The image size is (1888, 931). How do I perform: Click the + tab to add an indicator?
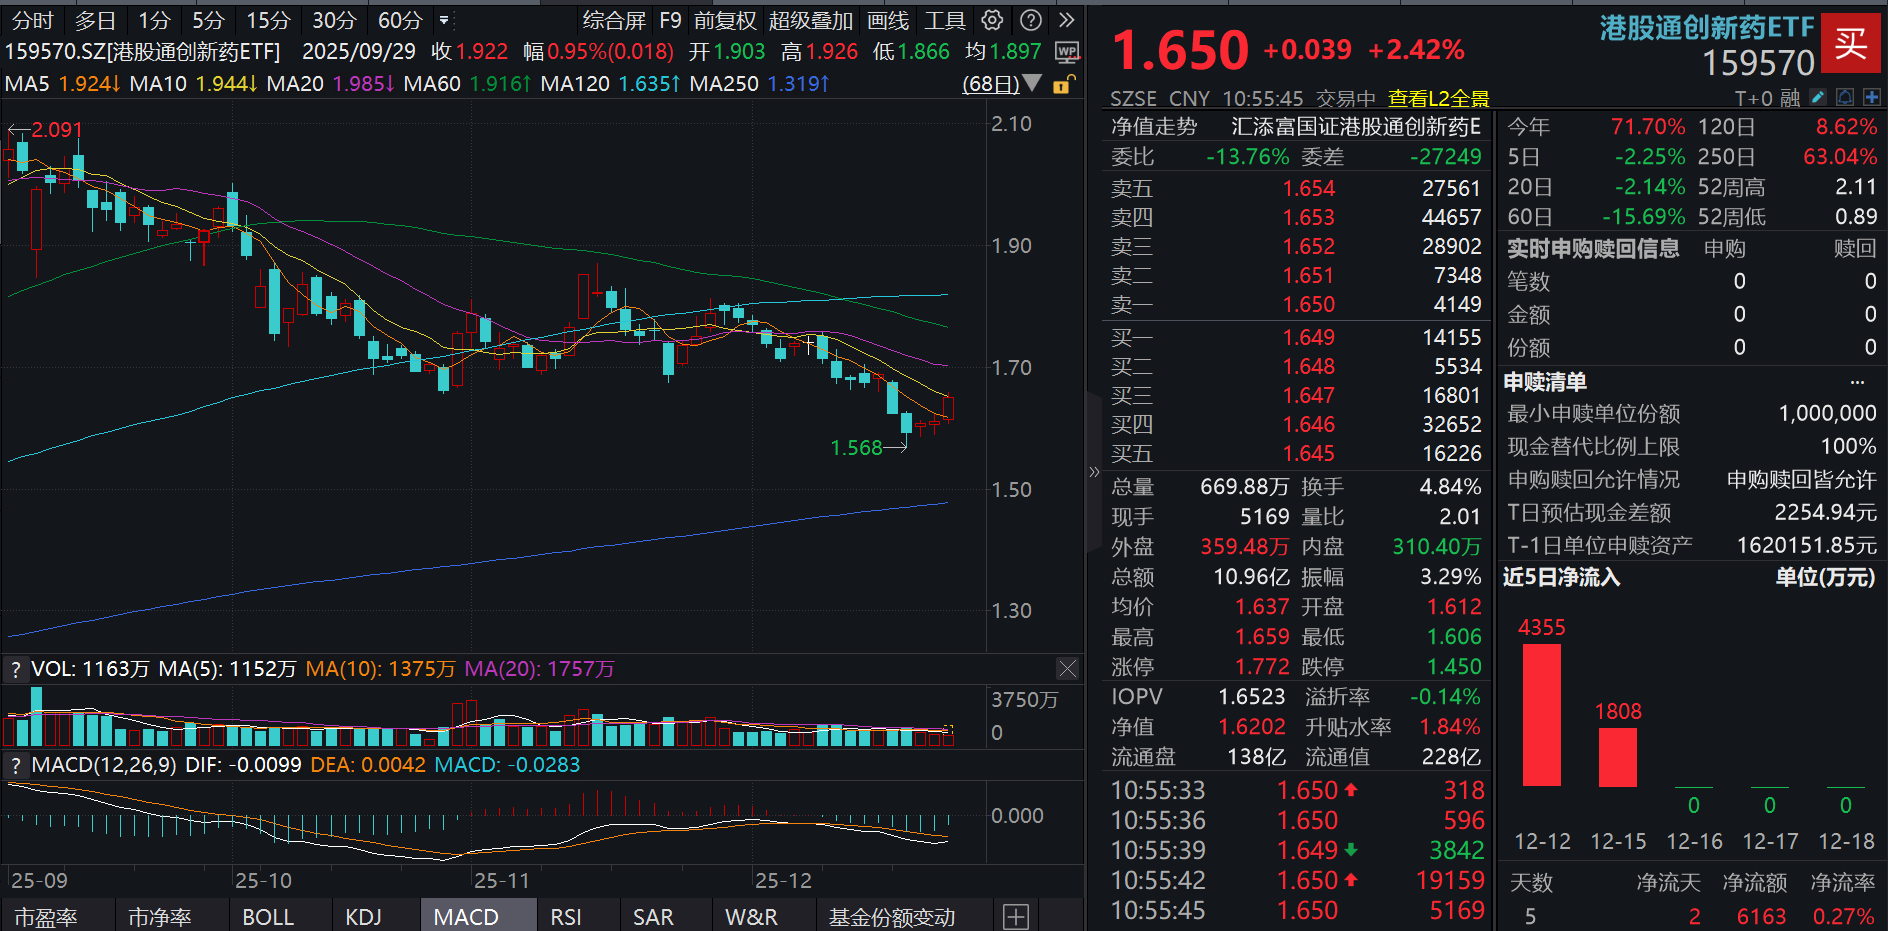pos(1014,916)
